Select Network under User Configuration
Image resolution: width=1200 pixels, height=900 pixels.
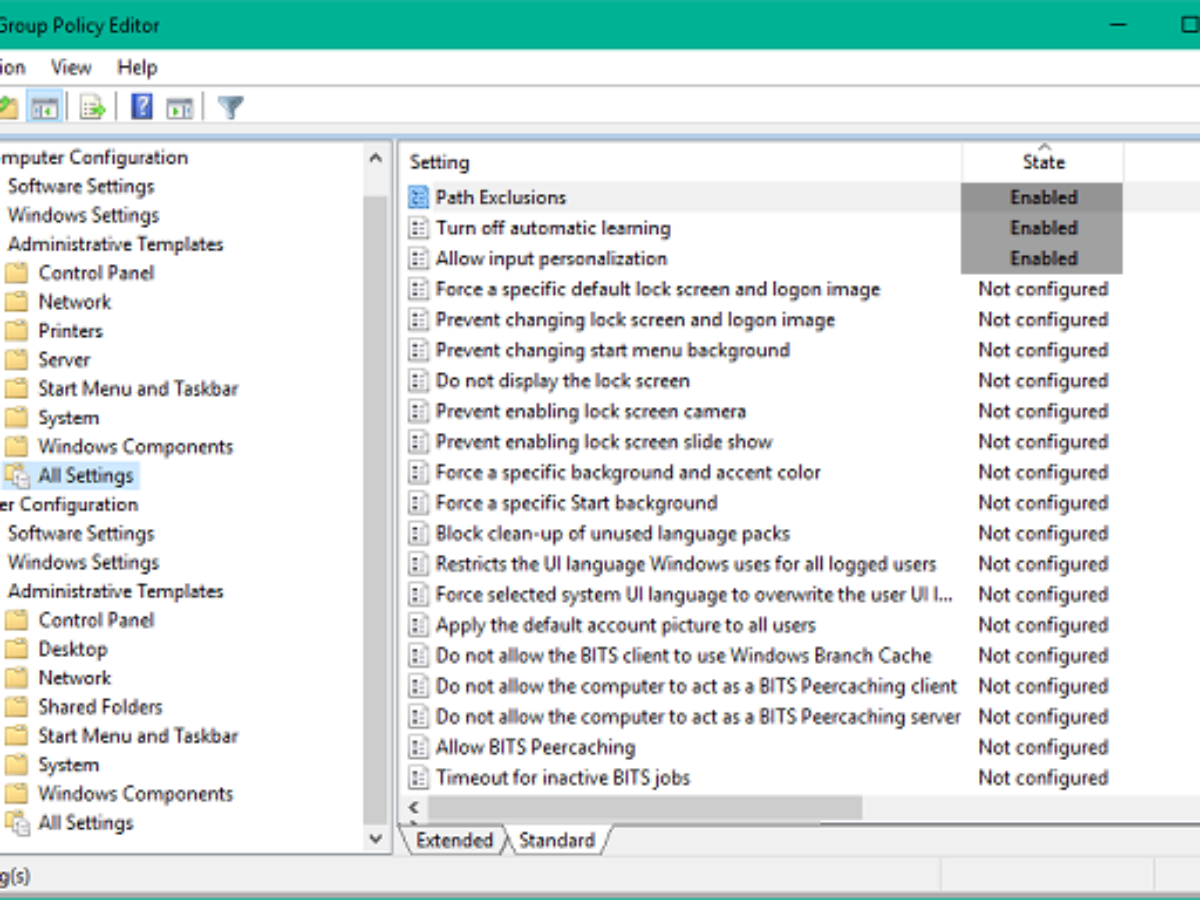tap(74, 678)
